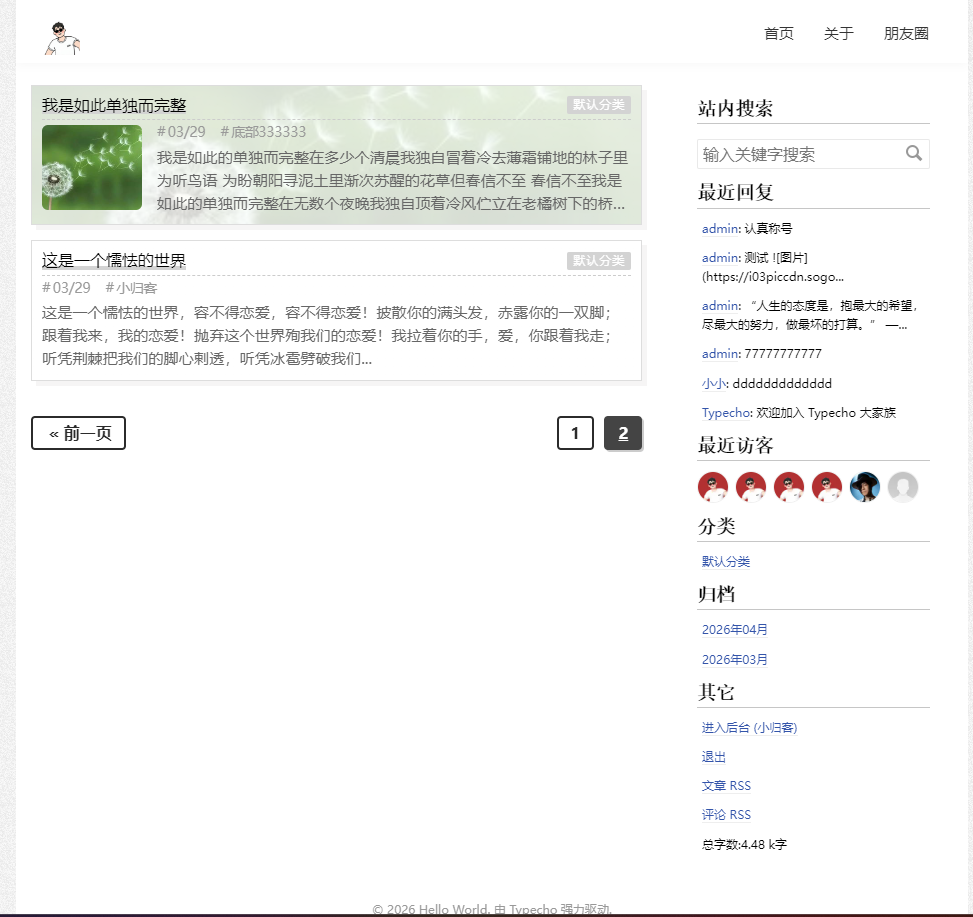Open the 2026年03月 archive
This screenshot has height=917, width=973.
click(734, 660)
